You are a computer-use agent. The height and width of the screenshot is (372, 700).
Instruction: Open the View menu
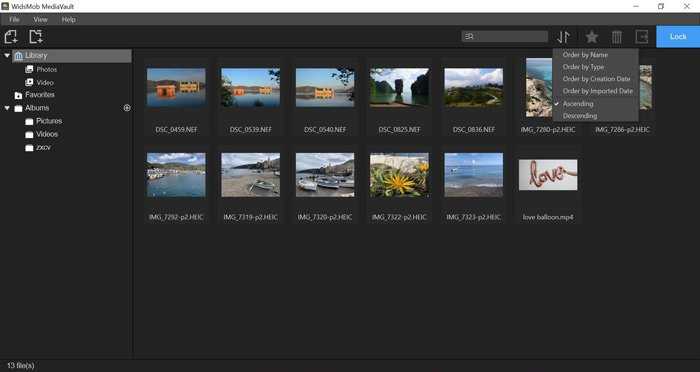point(41,20)
